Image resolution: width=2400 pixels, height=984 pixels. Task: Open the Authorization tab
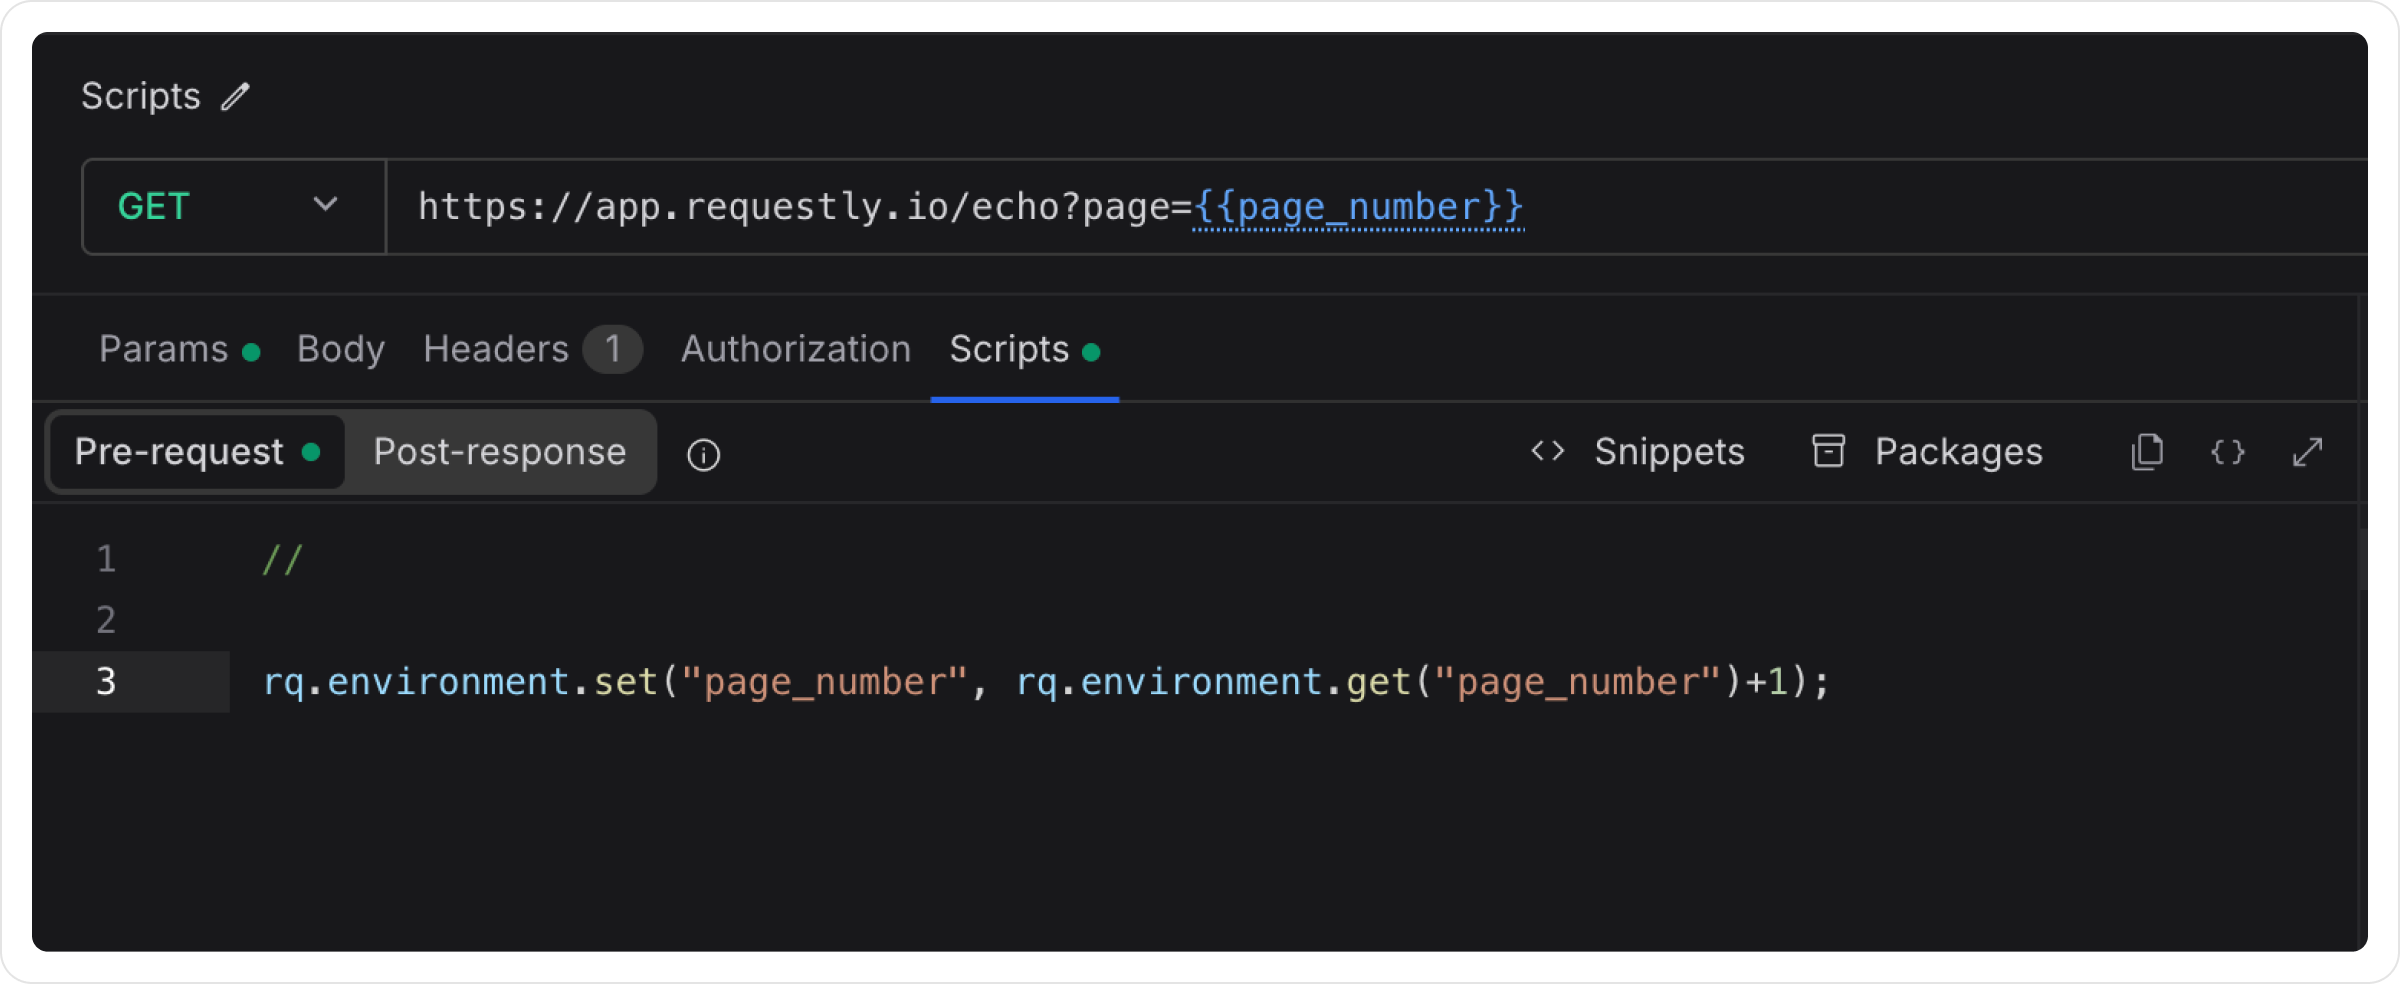pyautogui.click(x=796, y=349)
